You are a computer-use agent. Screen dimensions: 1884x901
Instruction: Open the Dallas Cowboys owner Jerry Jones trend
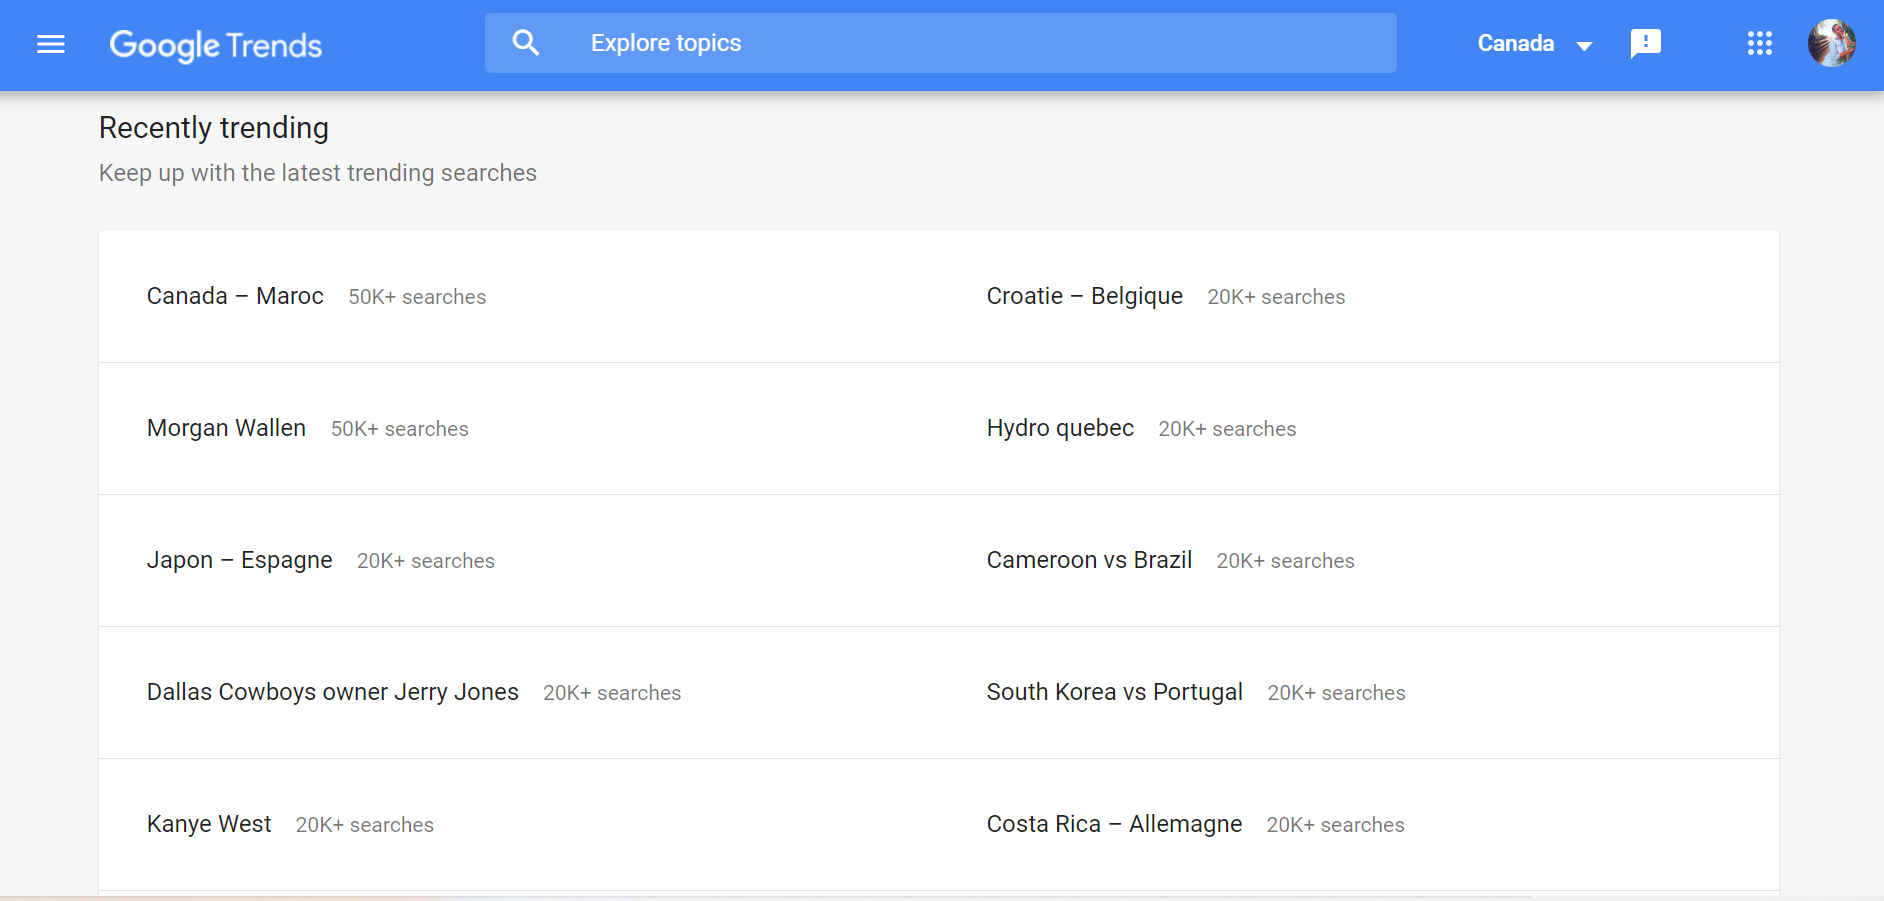point(332,692)
